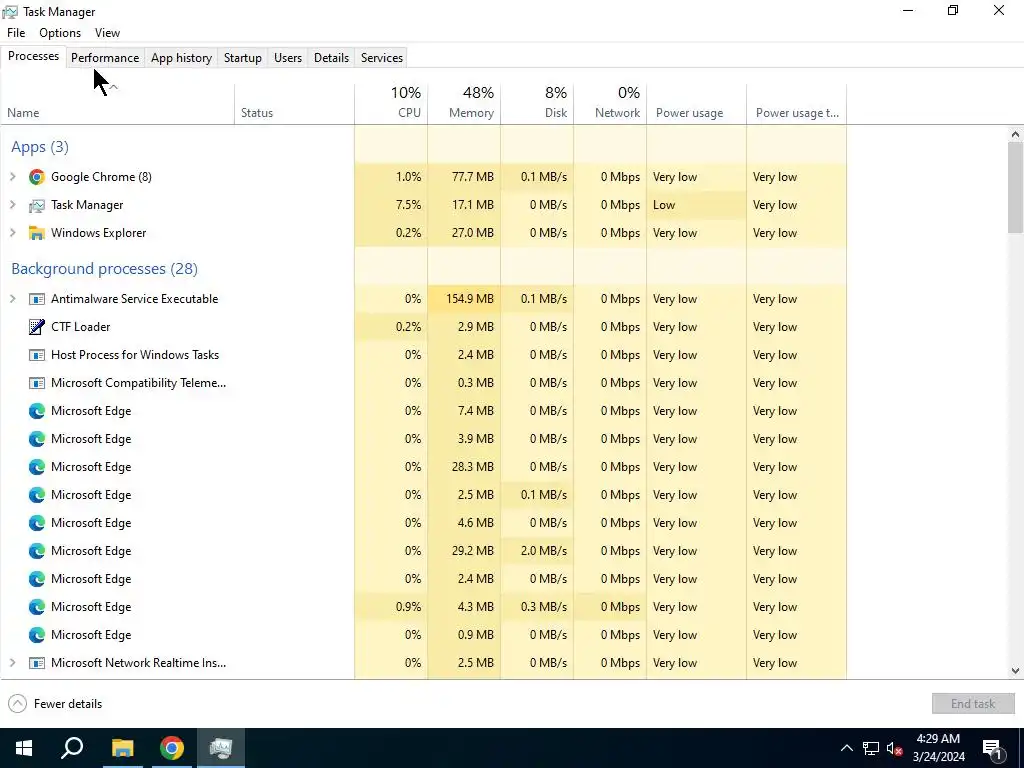Click the Host Process for Windows Tasks icon
Screen dimensions: 1024x768
click(37, 355)
